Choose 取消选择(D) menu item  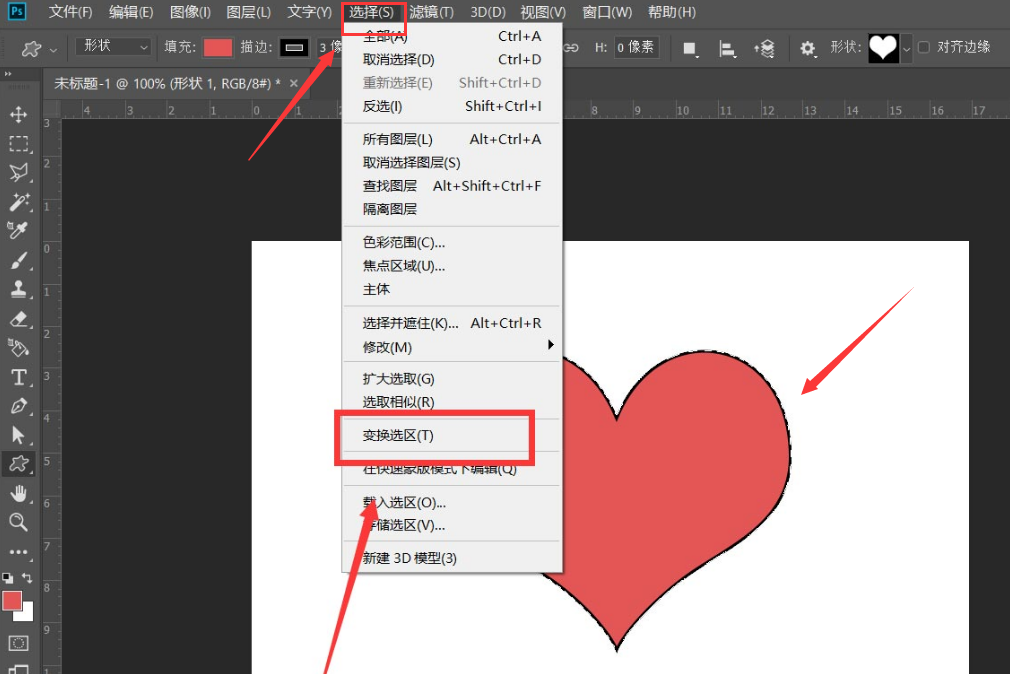pos(452,59)
